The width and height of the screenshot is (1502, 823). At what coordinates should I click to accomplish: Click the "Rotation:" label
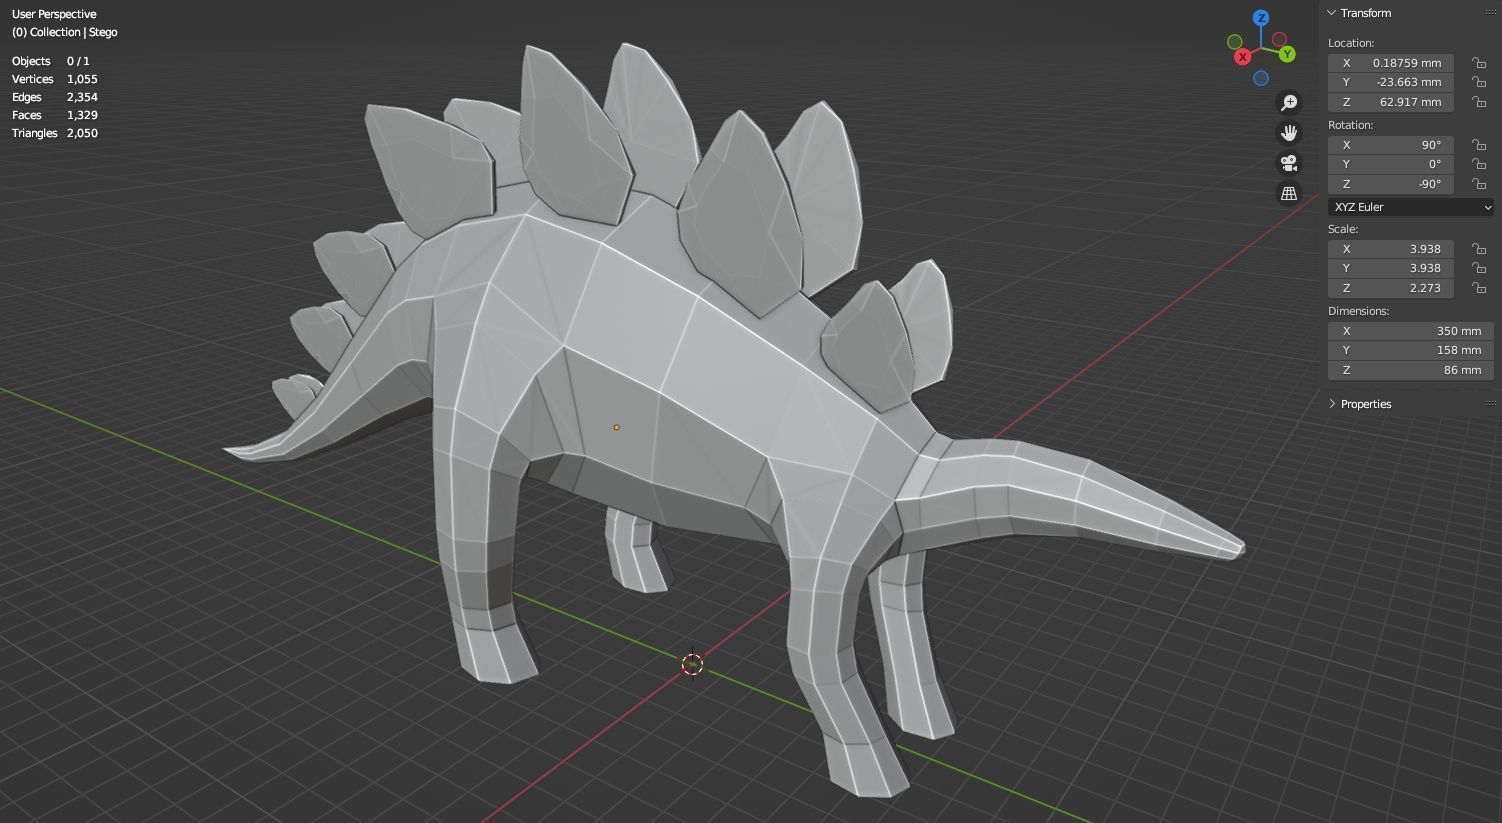[1350, 125]
